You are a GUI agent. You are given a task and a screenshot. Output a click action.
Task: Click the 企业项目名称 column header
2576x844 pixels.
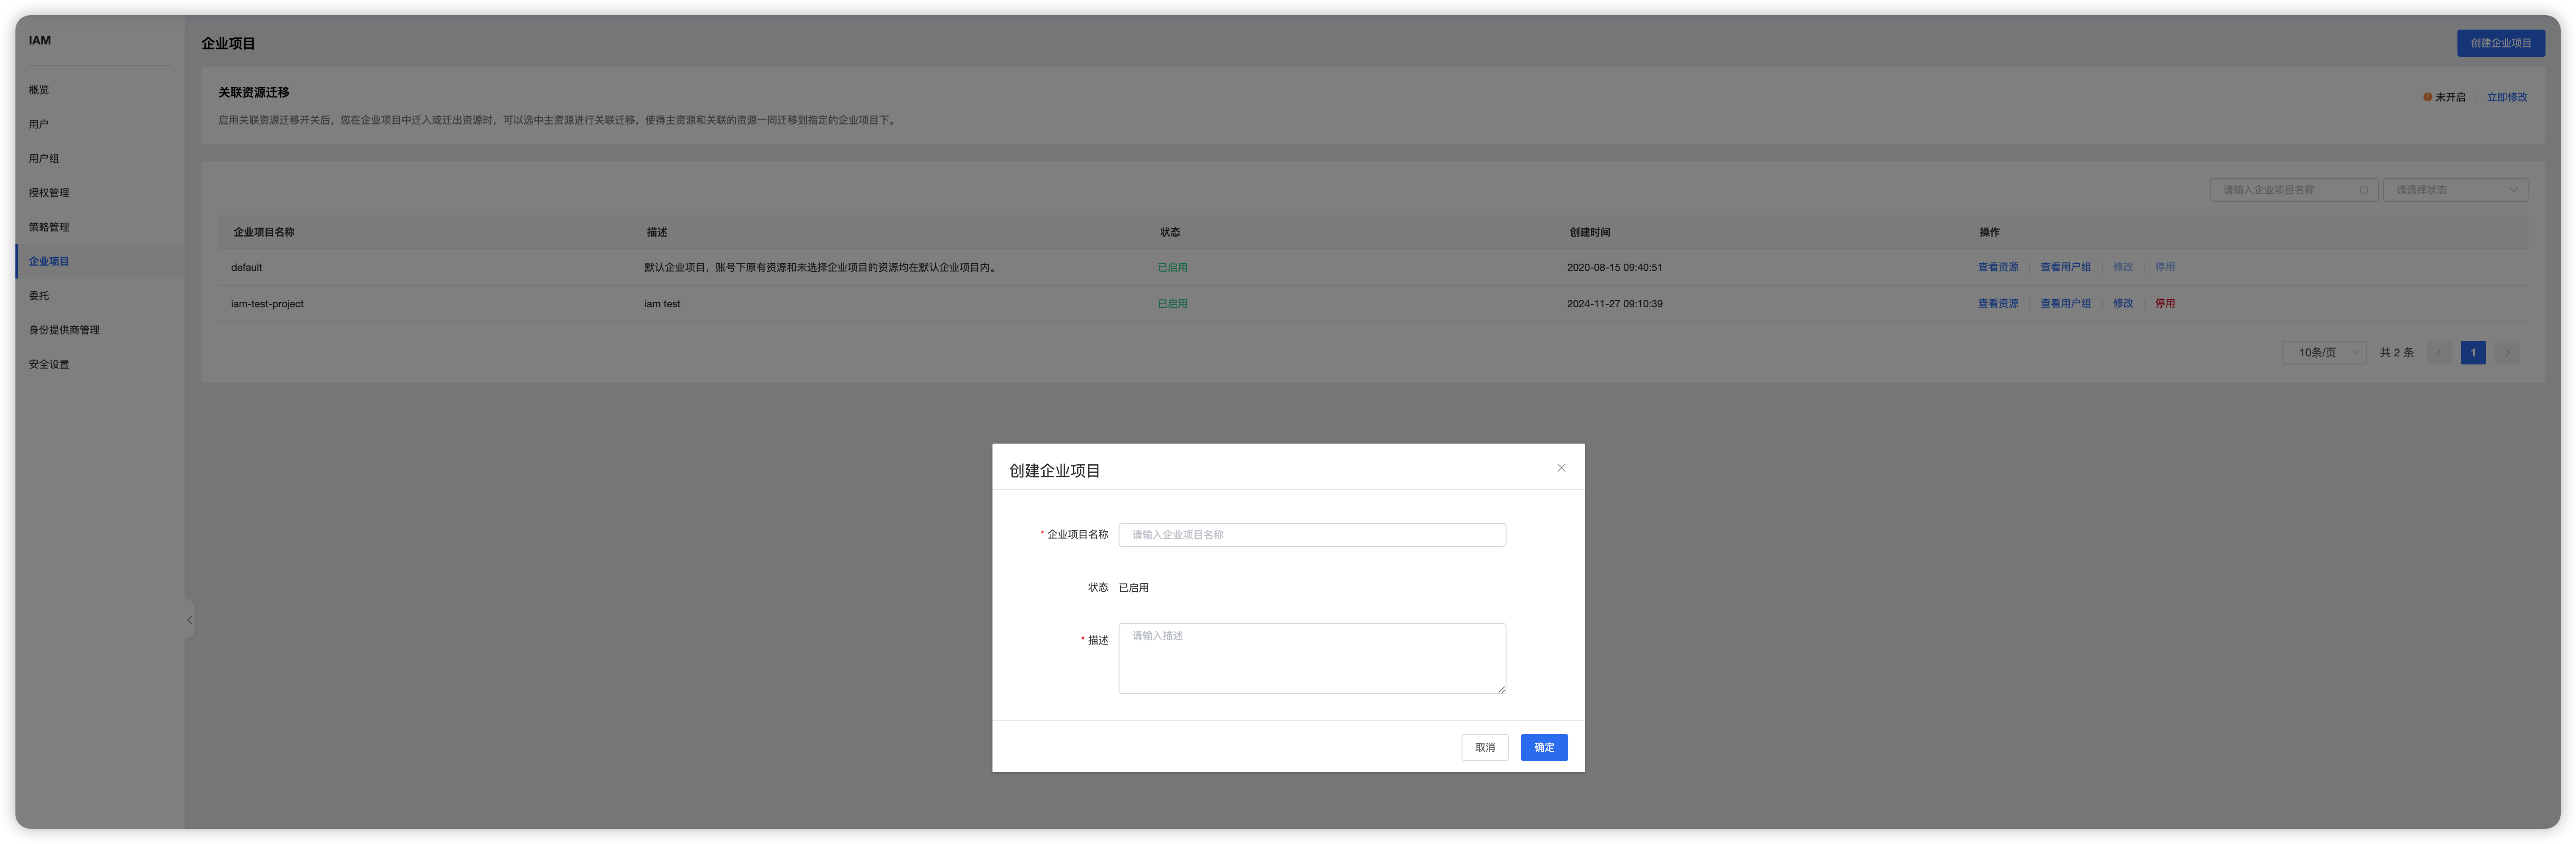point(264,232)
